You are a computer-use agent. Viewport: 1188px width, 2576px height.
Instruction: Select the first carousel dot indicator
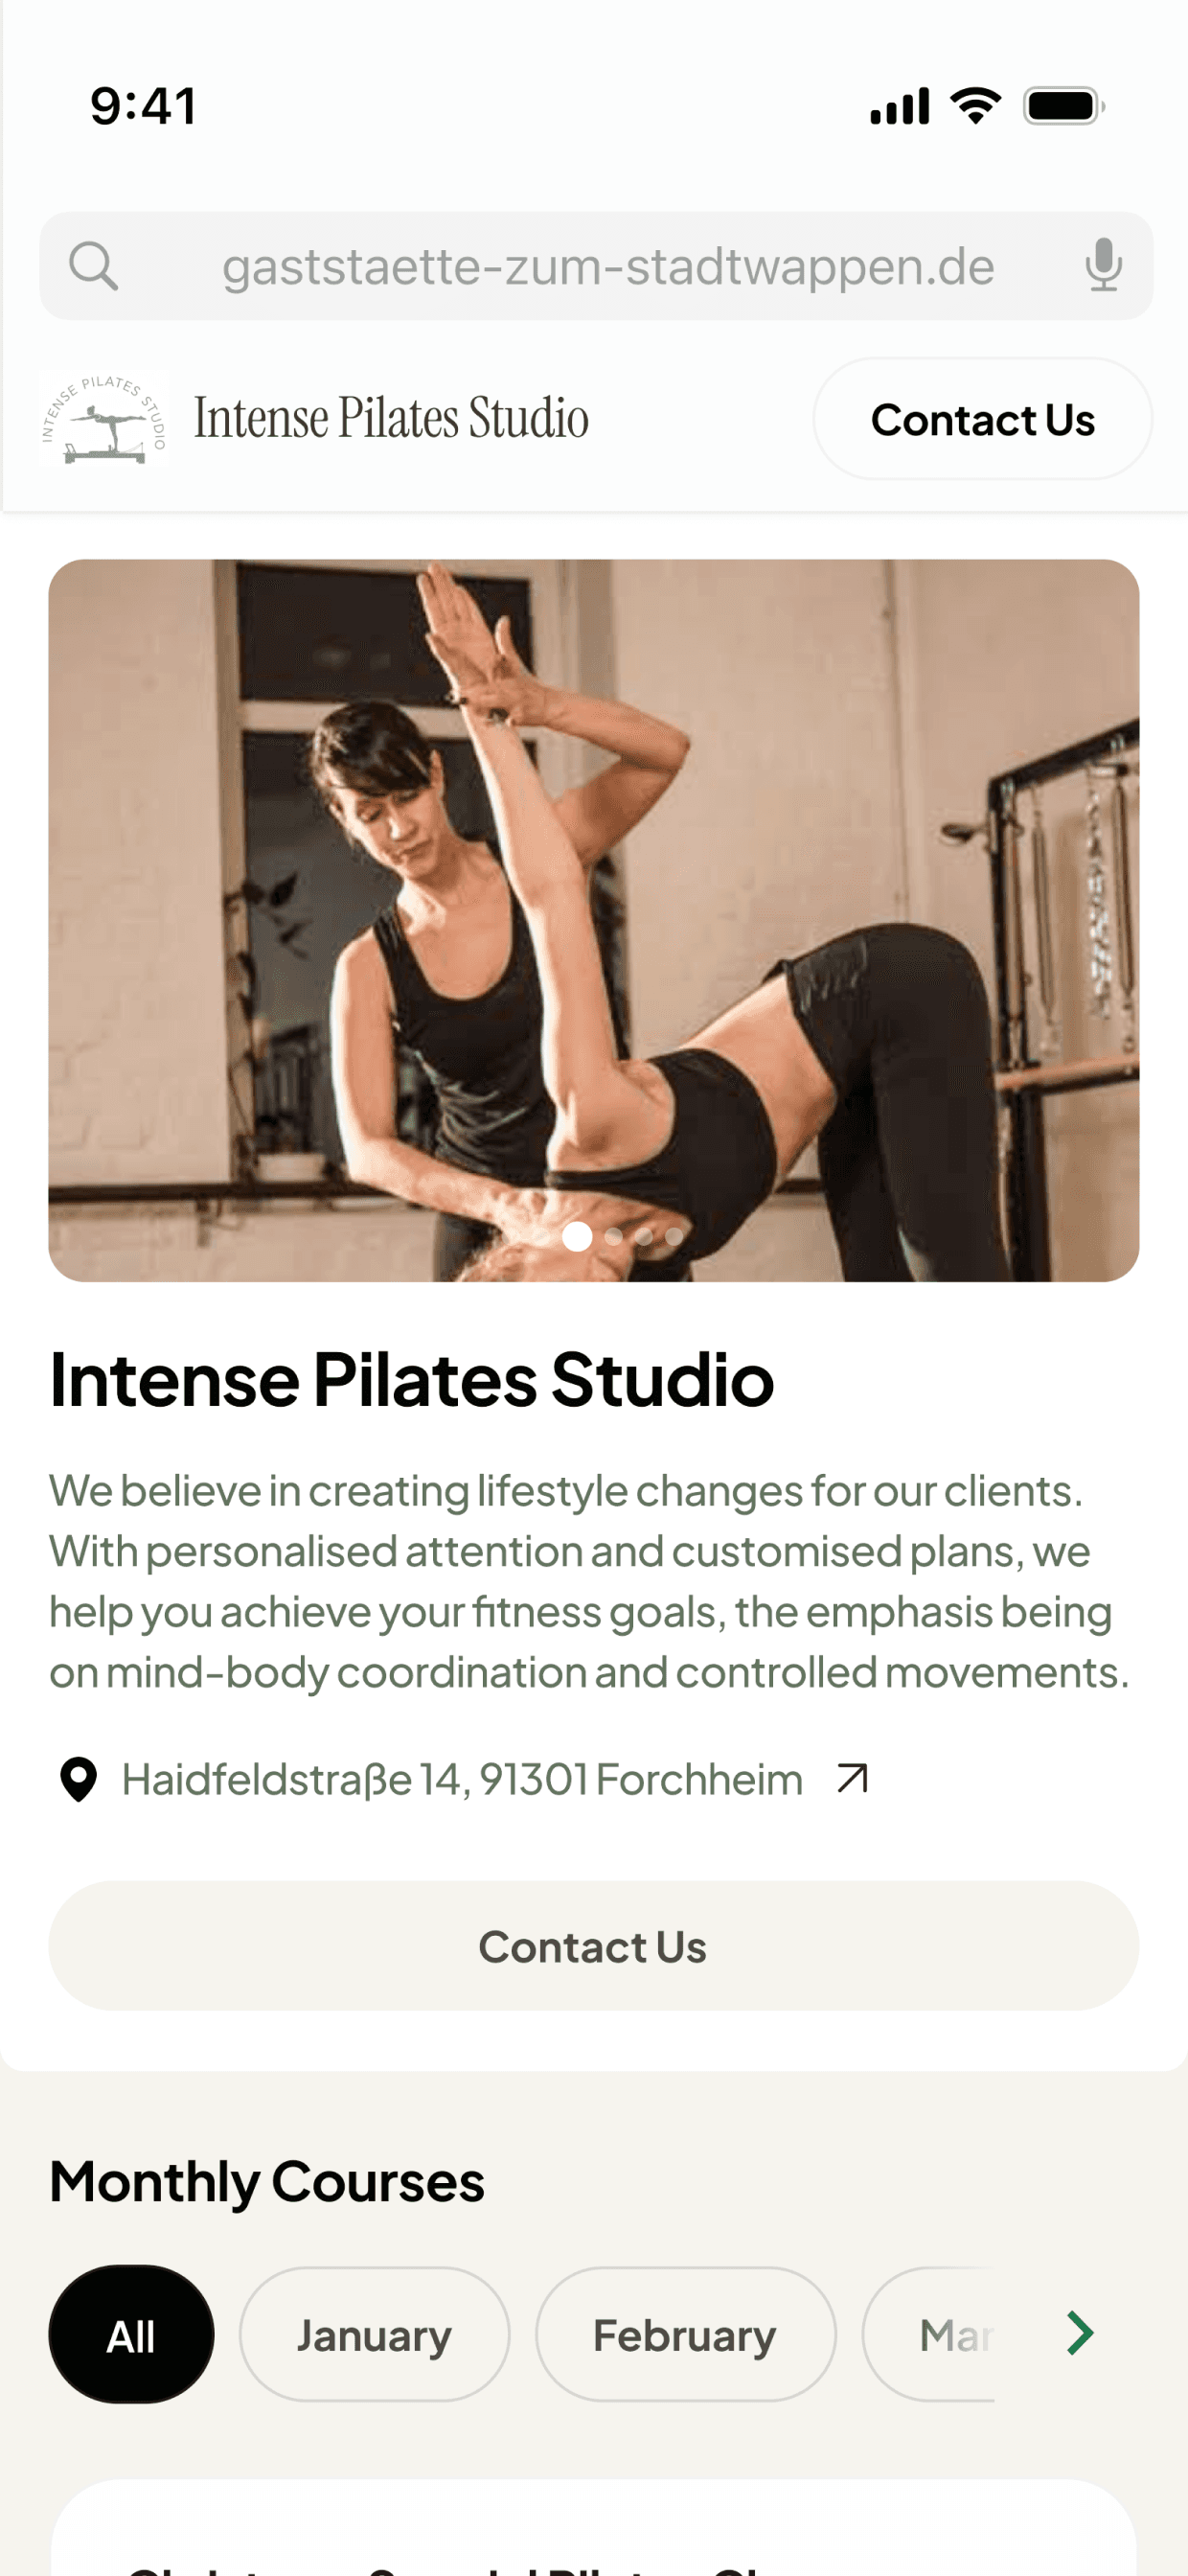point(577,1236)
